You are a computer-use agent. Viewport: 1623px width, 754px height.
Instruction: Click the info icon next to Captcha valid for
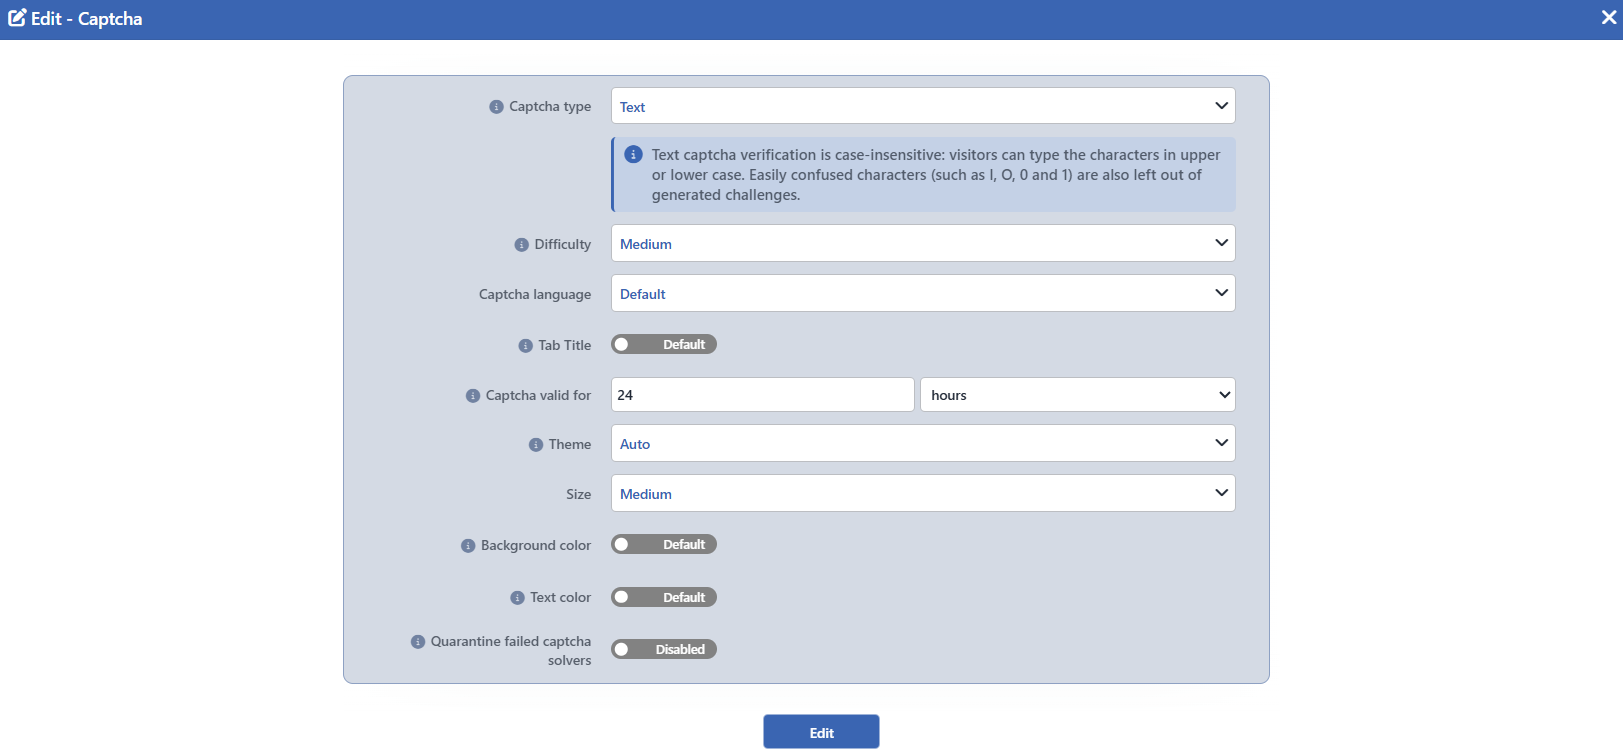coord(473,396)
